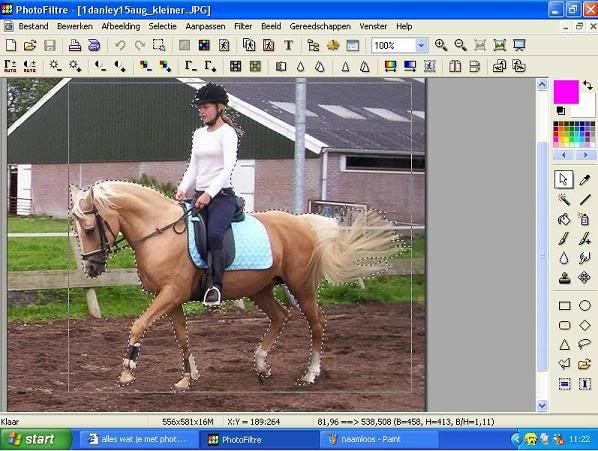Expand the 100% zoom dropdown
Image resolution: width=598 pixels, height=451 pixels.
click(x=421, y=45)
